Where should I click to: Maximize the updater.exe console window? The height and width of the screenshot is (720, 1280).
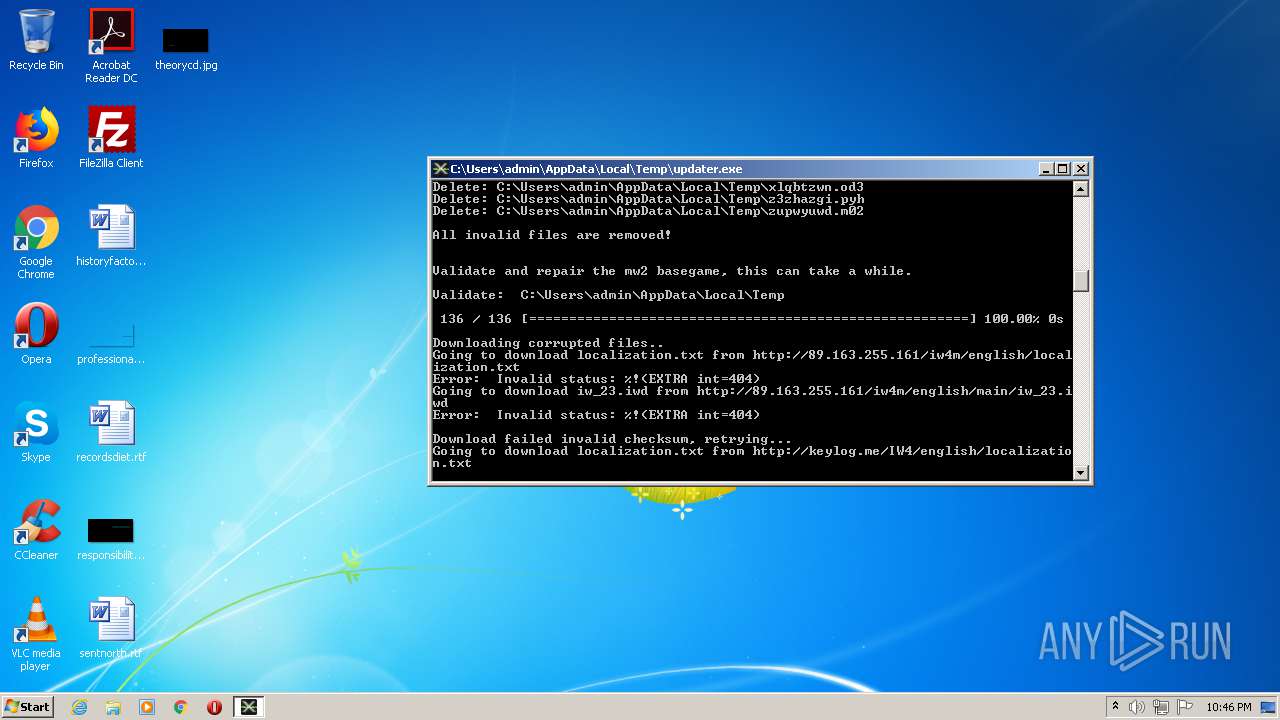point(1062,169)
